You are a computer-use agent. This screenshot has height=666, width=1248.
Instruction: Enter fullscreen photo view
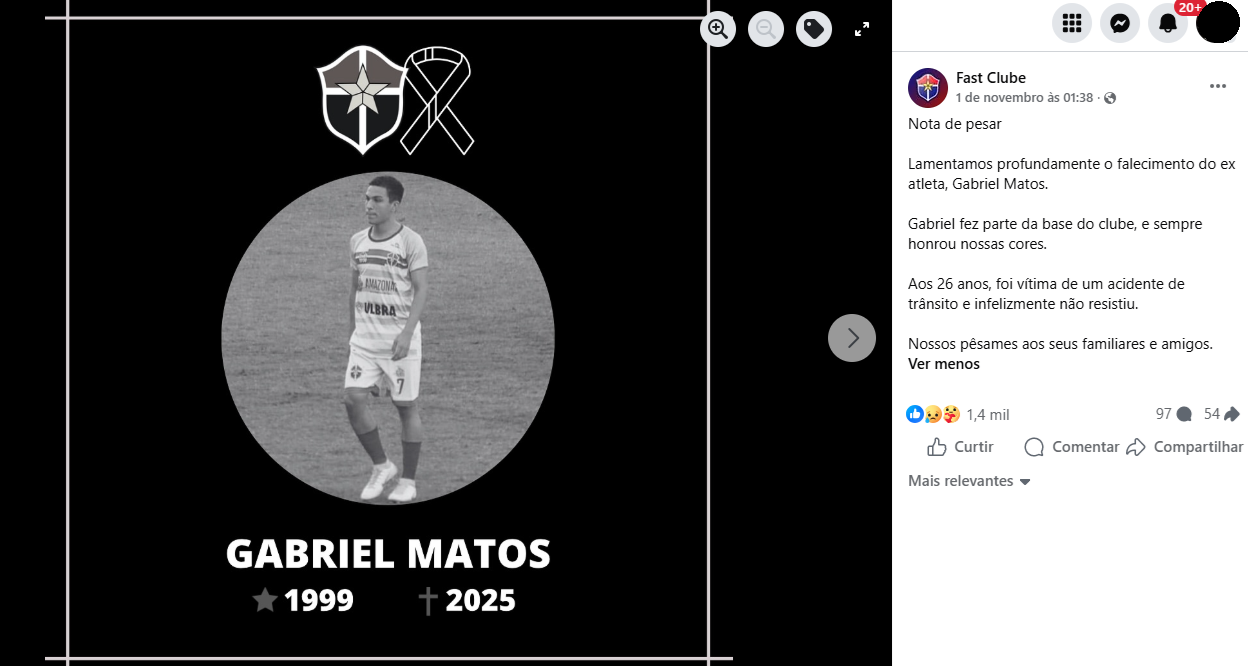(x=862, y=29)
